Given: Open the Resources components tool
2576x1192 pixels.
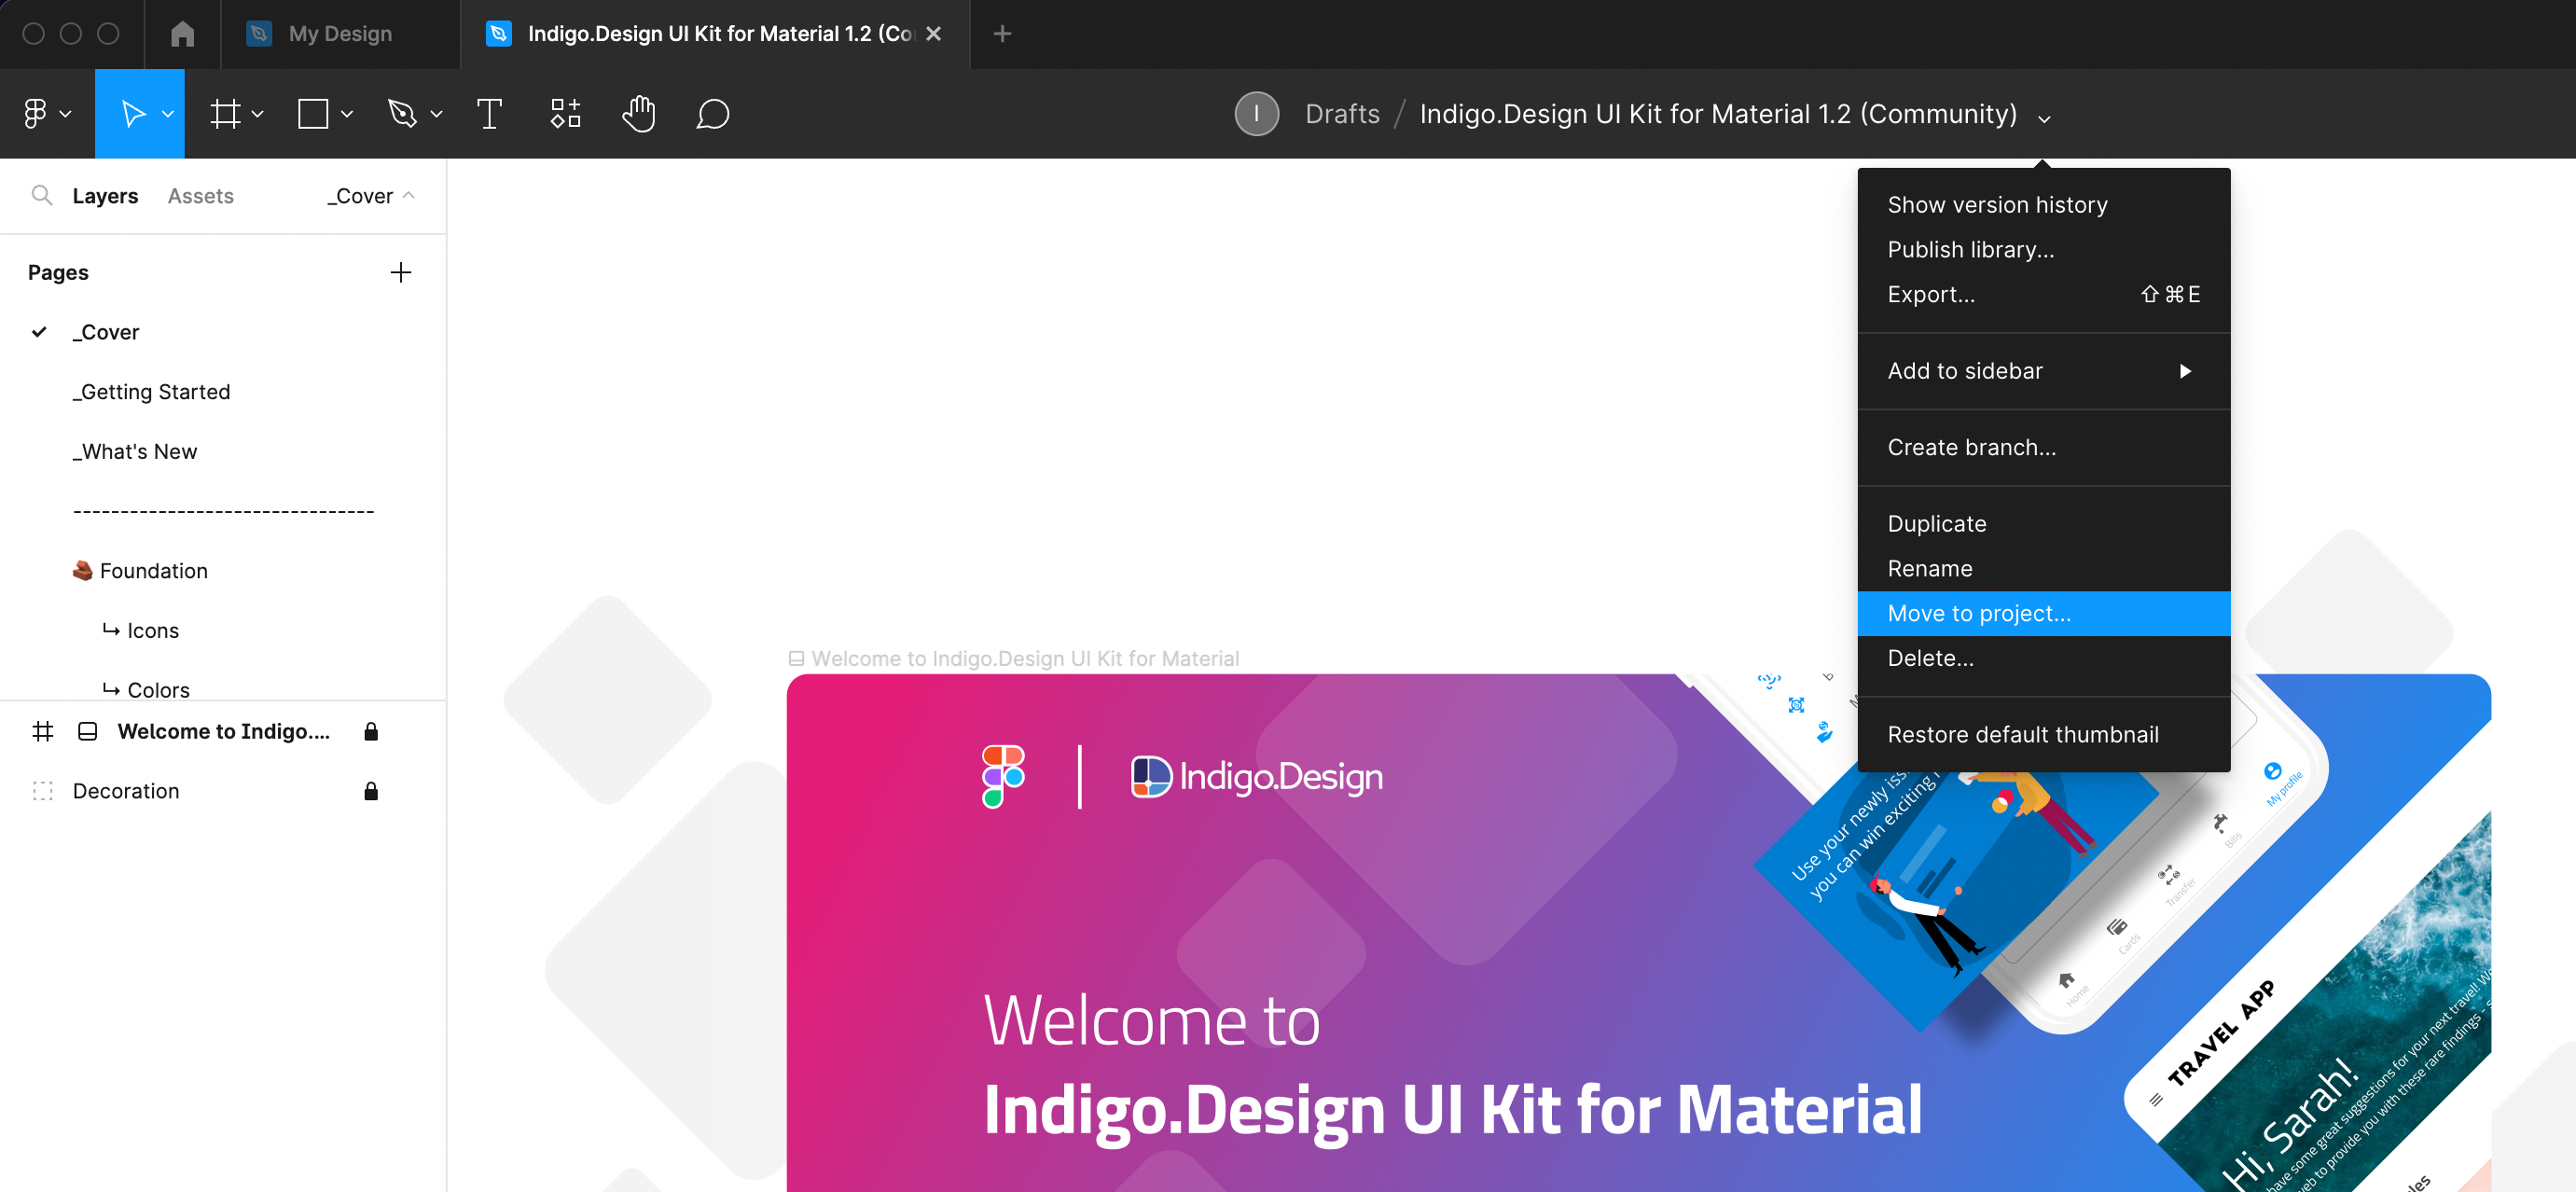Looking at the screenshot, I should pos(565,114).
